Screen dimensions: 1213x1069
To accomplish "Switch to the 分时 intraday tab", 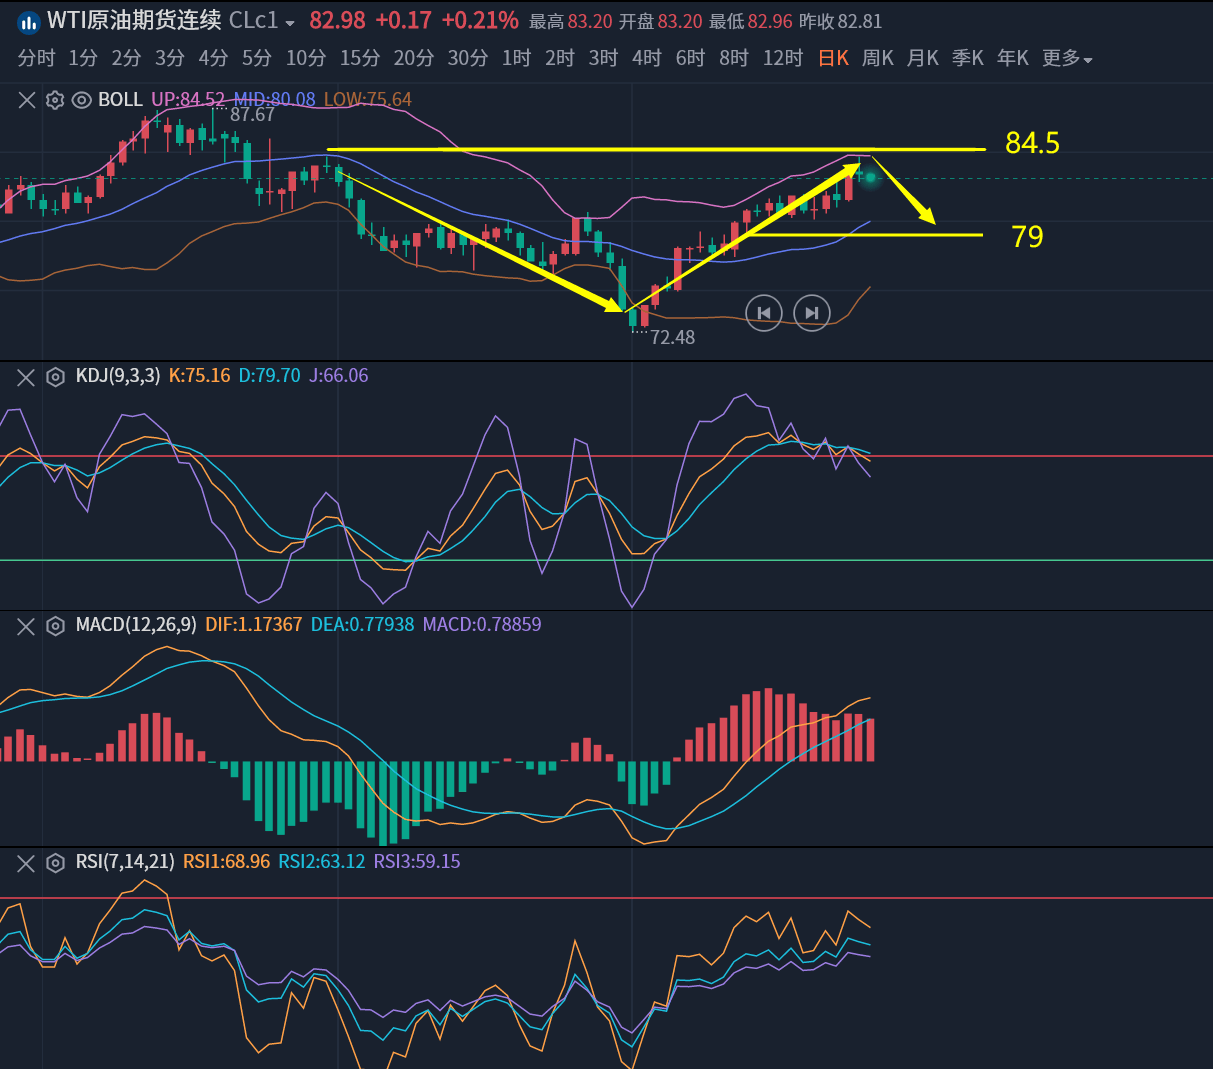I will pos(36,59).
